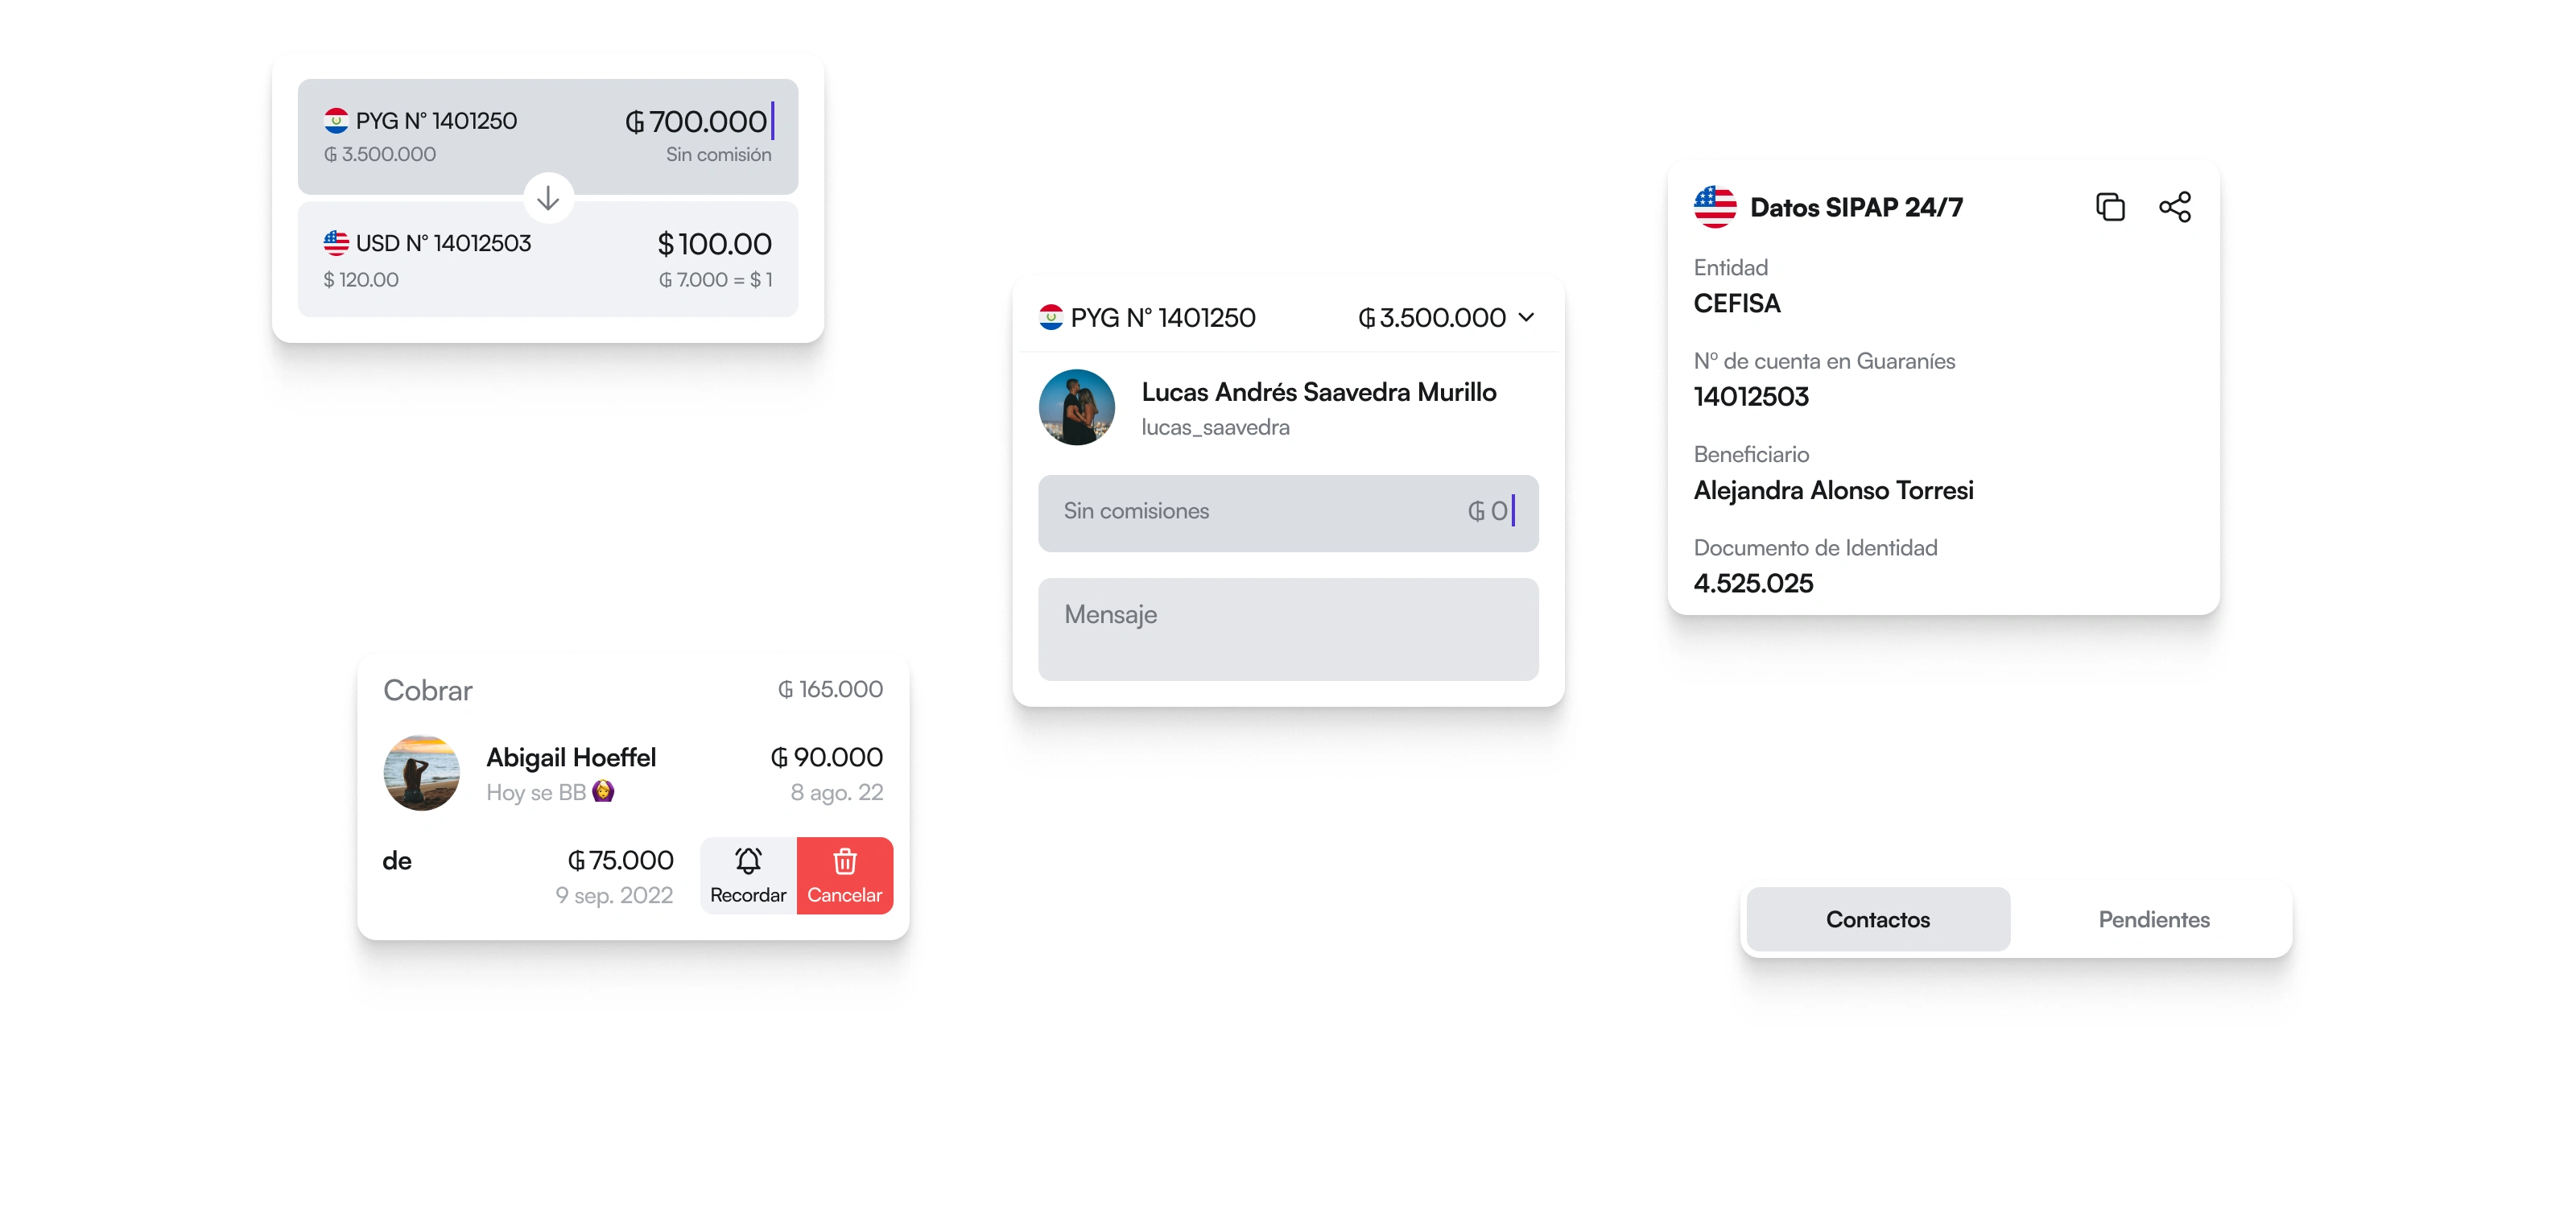Viewport: 2576px width, 1230px height.
Task: Click the share icon in SIPAP card
Action: pos(2174,207)
